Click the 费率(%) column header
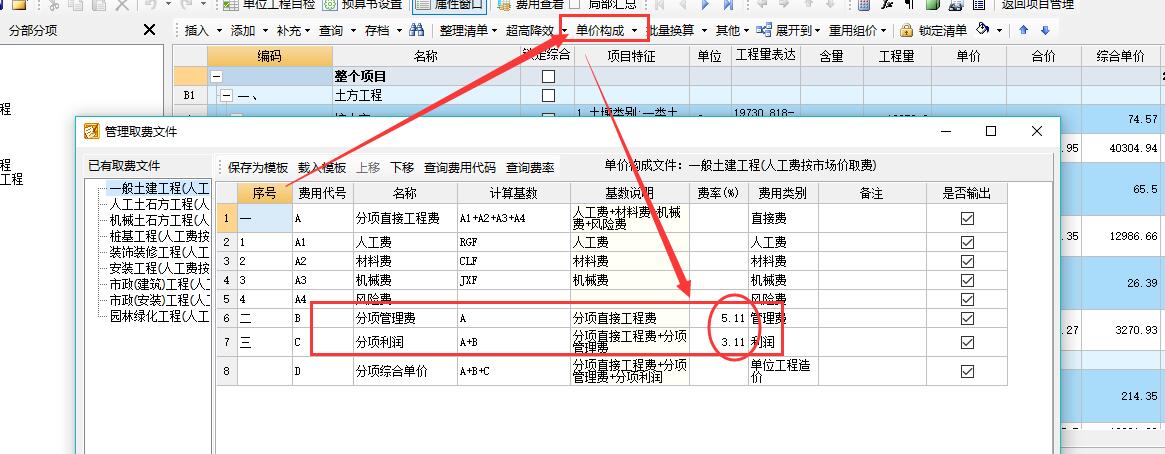The image size is (1165, 454). pos(718,193)
